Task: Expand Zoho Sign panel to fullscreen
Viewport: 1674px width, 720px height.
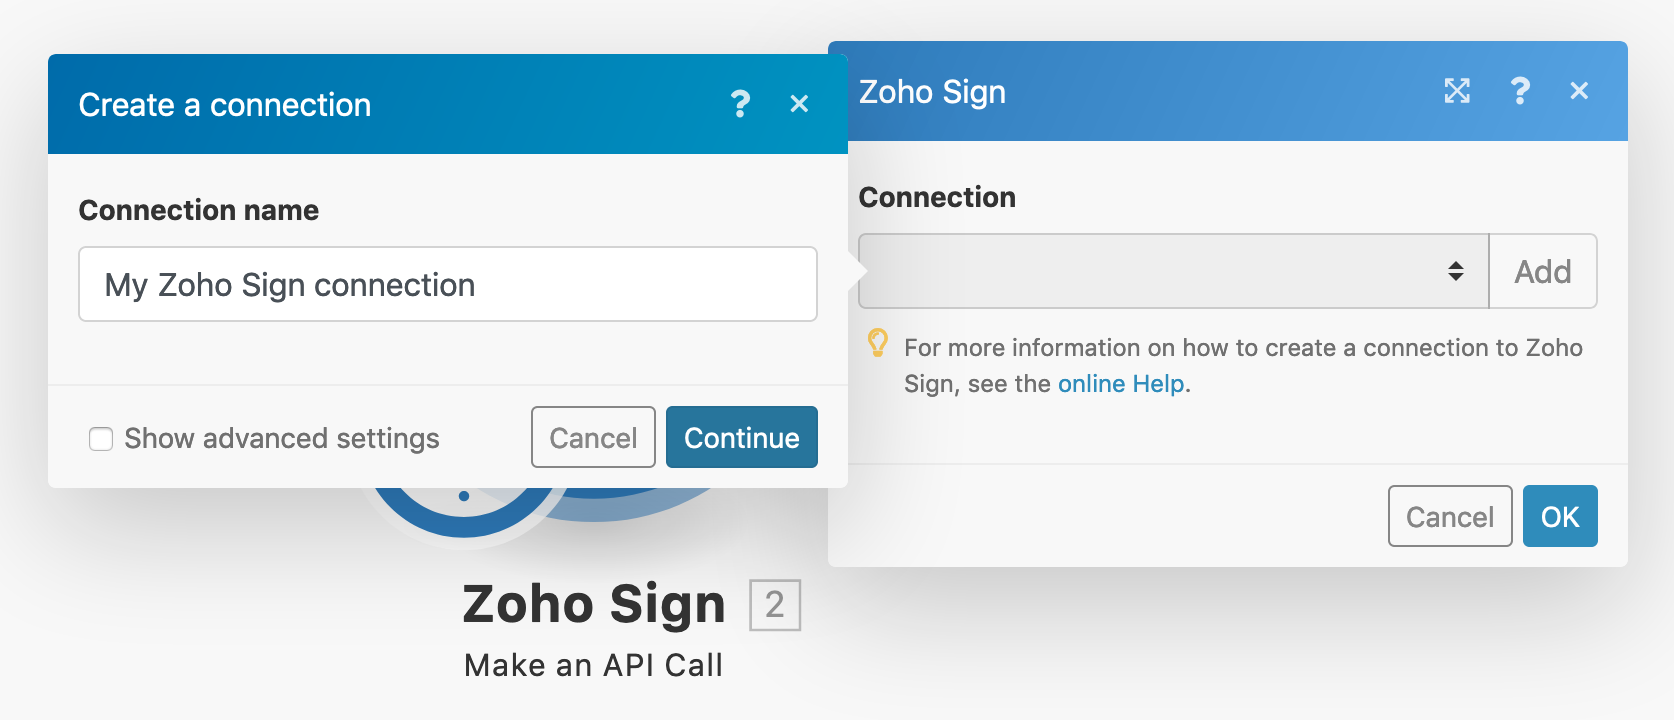Action: pos(1457,91)
